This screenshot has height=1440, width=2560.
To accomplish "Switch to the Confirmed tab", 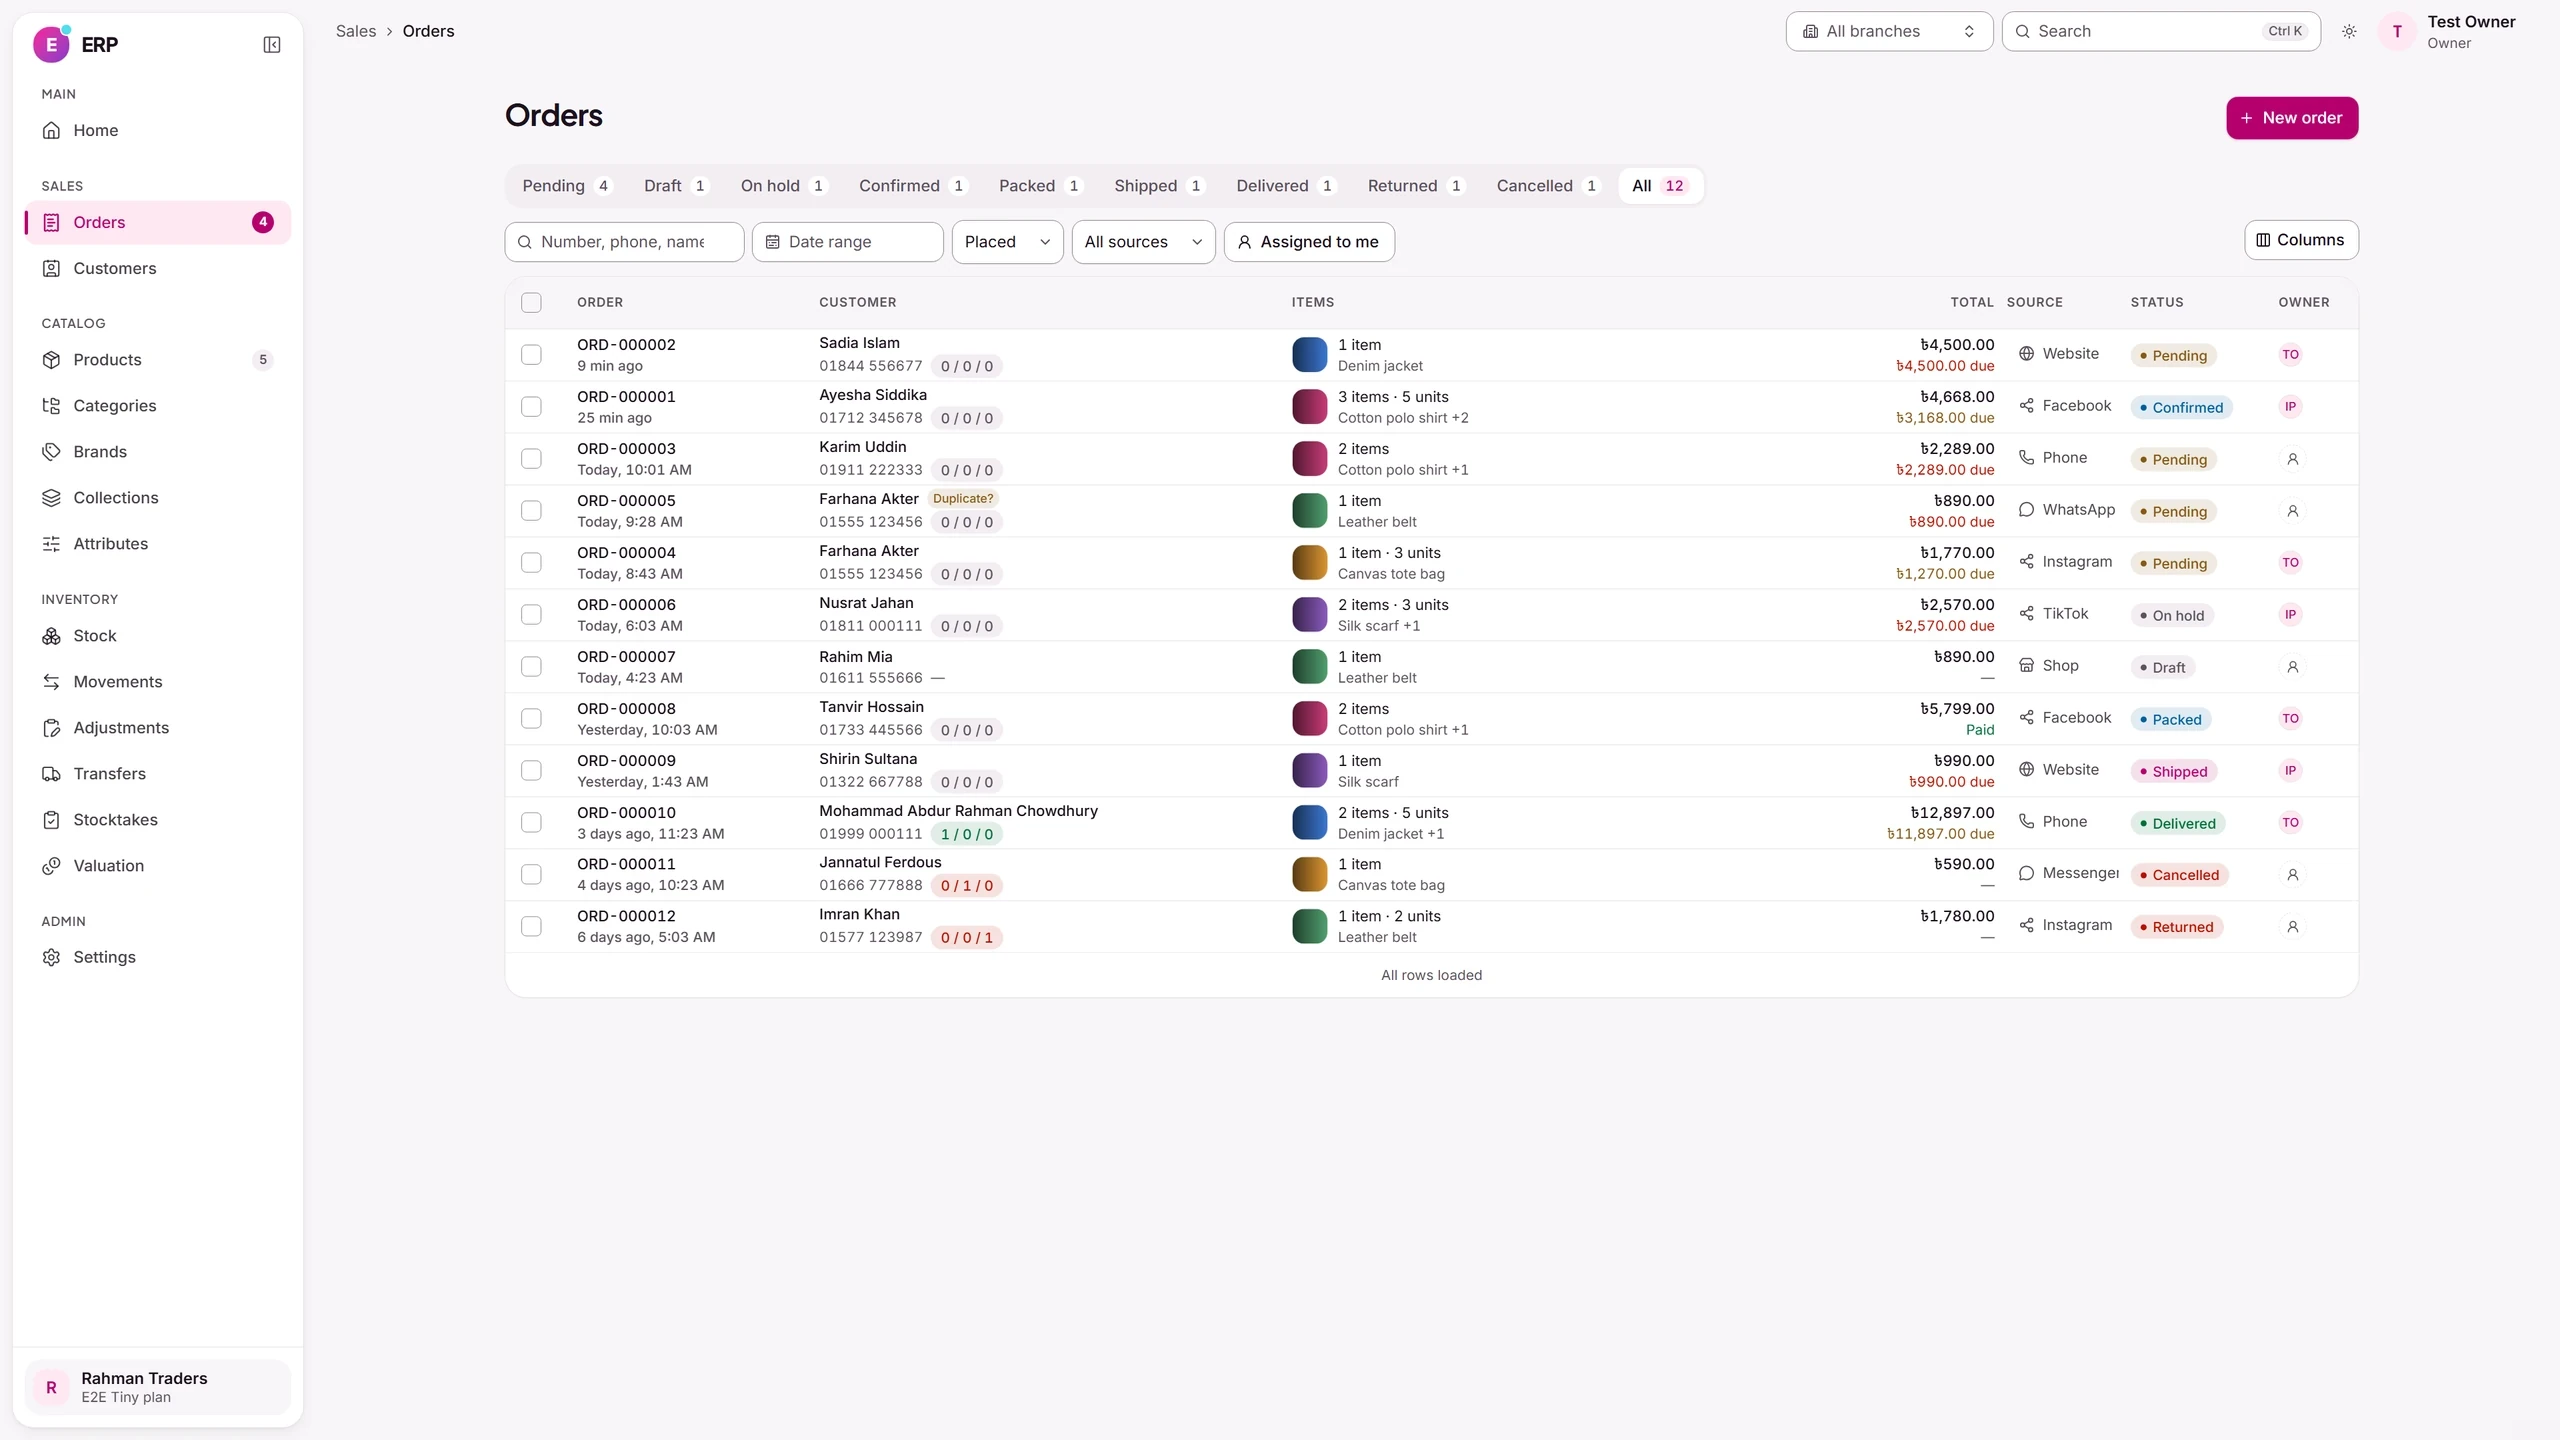I will tap(912, 186).
